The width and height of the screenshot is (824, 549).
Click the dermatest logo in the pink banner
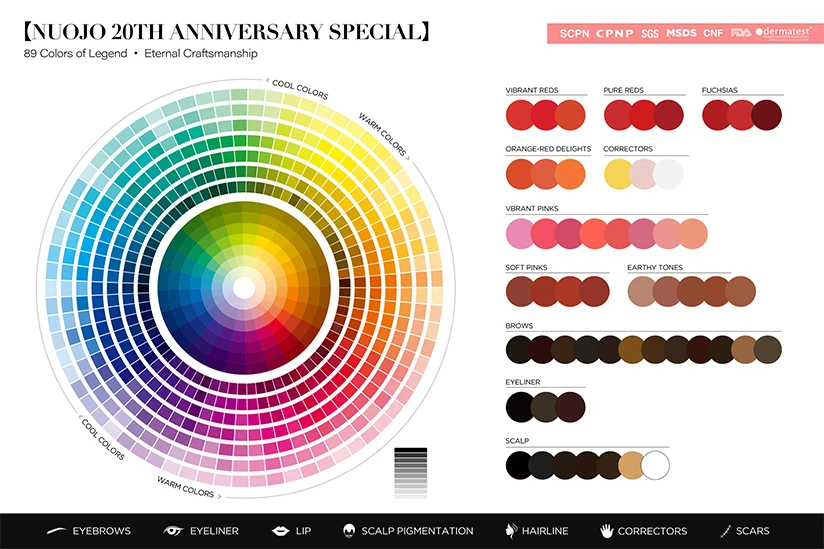coord(783,33)
